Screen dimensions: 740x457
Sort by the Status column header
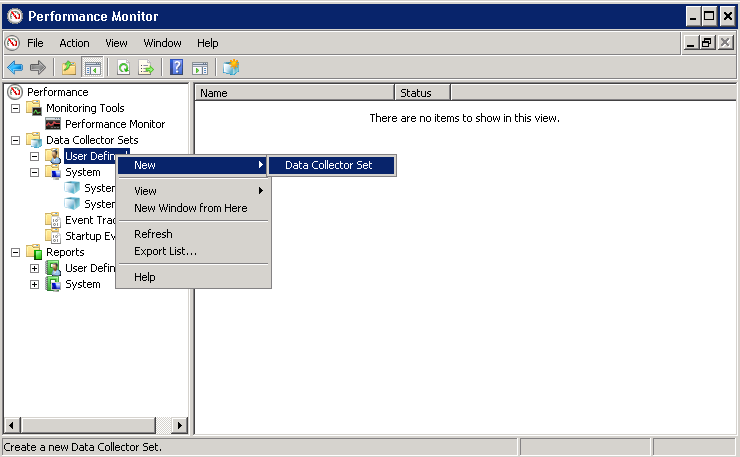(423, 93)
